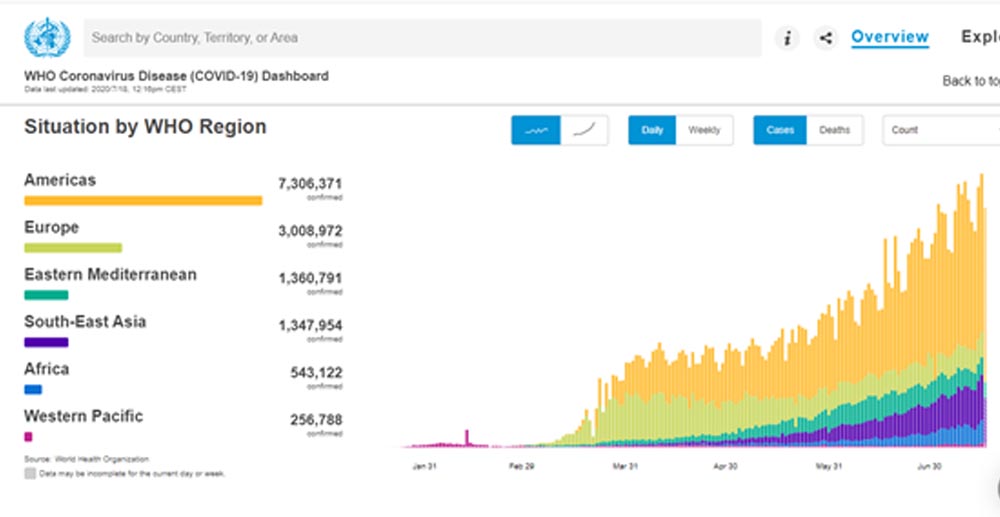The height and width of the screenshot is (517, 1000).
Task: Click the WHO logo icon
Action: (47, 38)
